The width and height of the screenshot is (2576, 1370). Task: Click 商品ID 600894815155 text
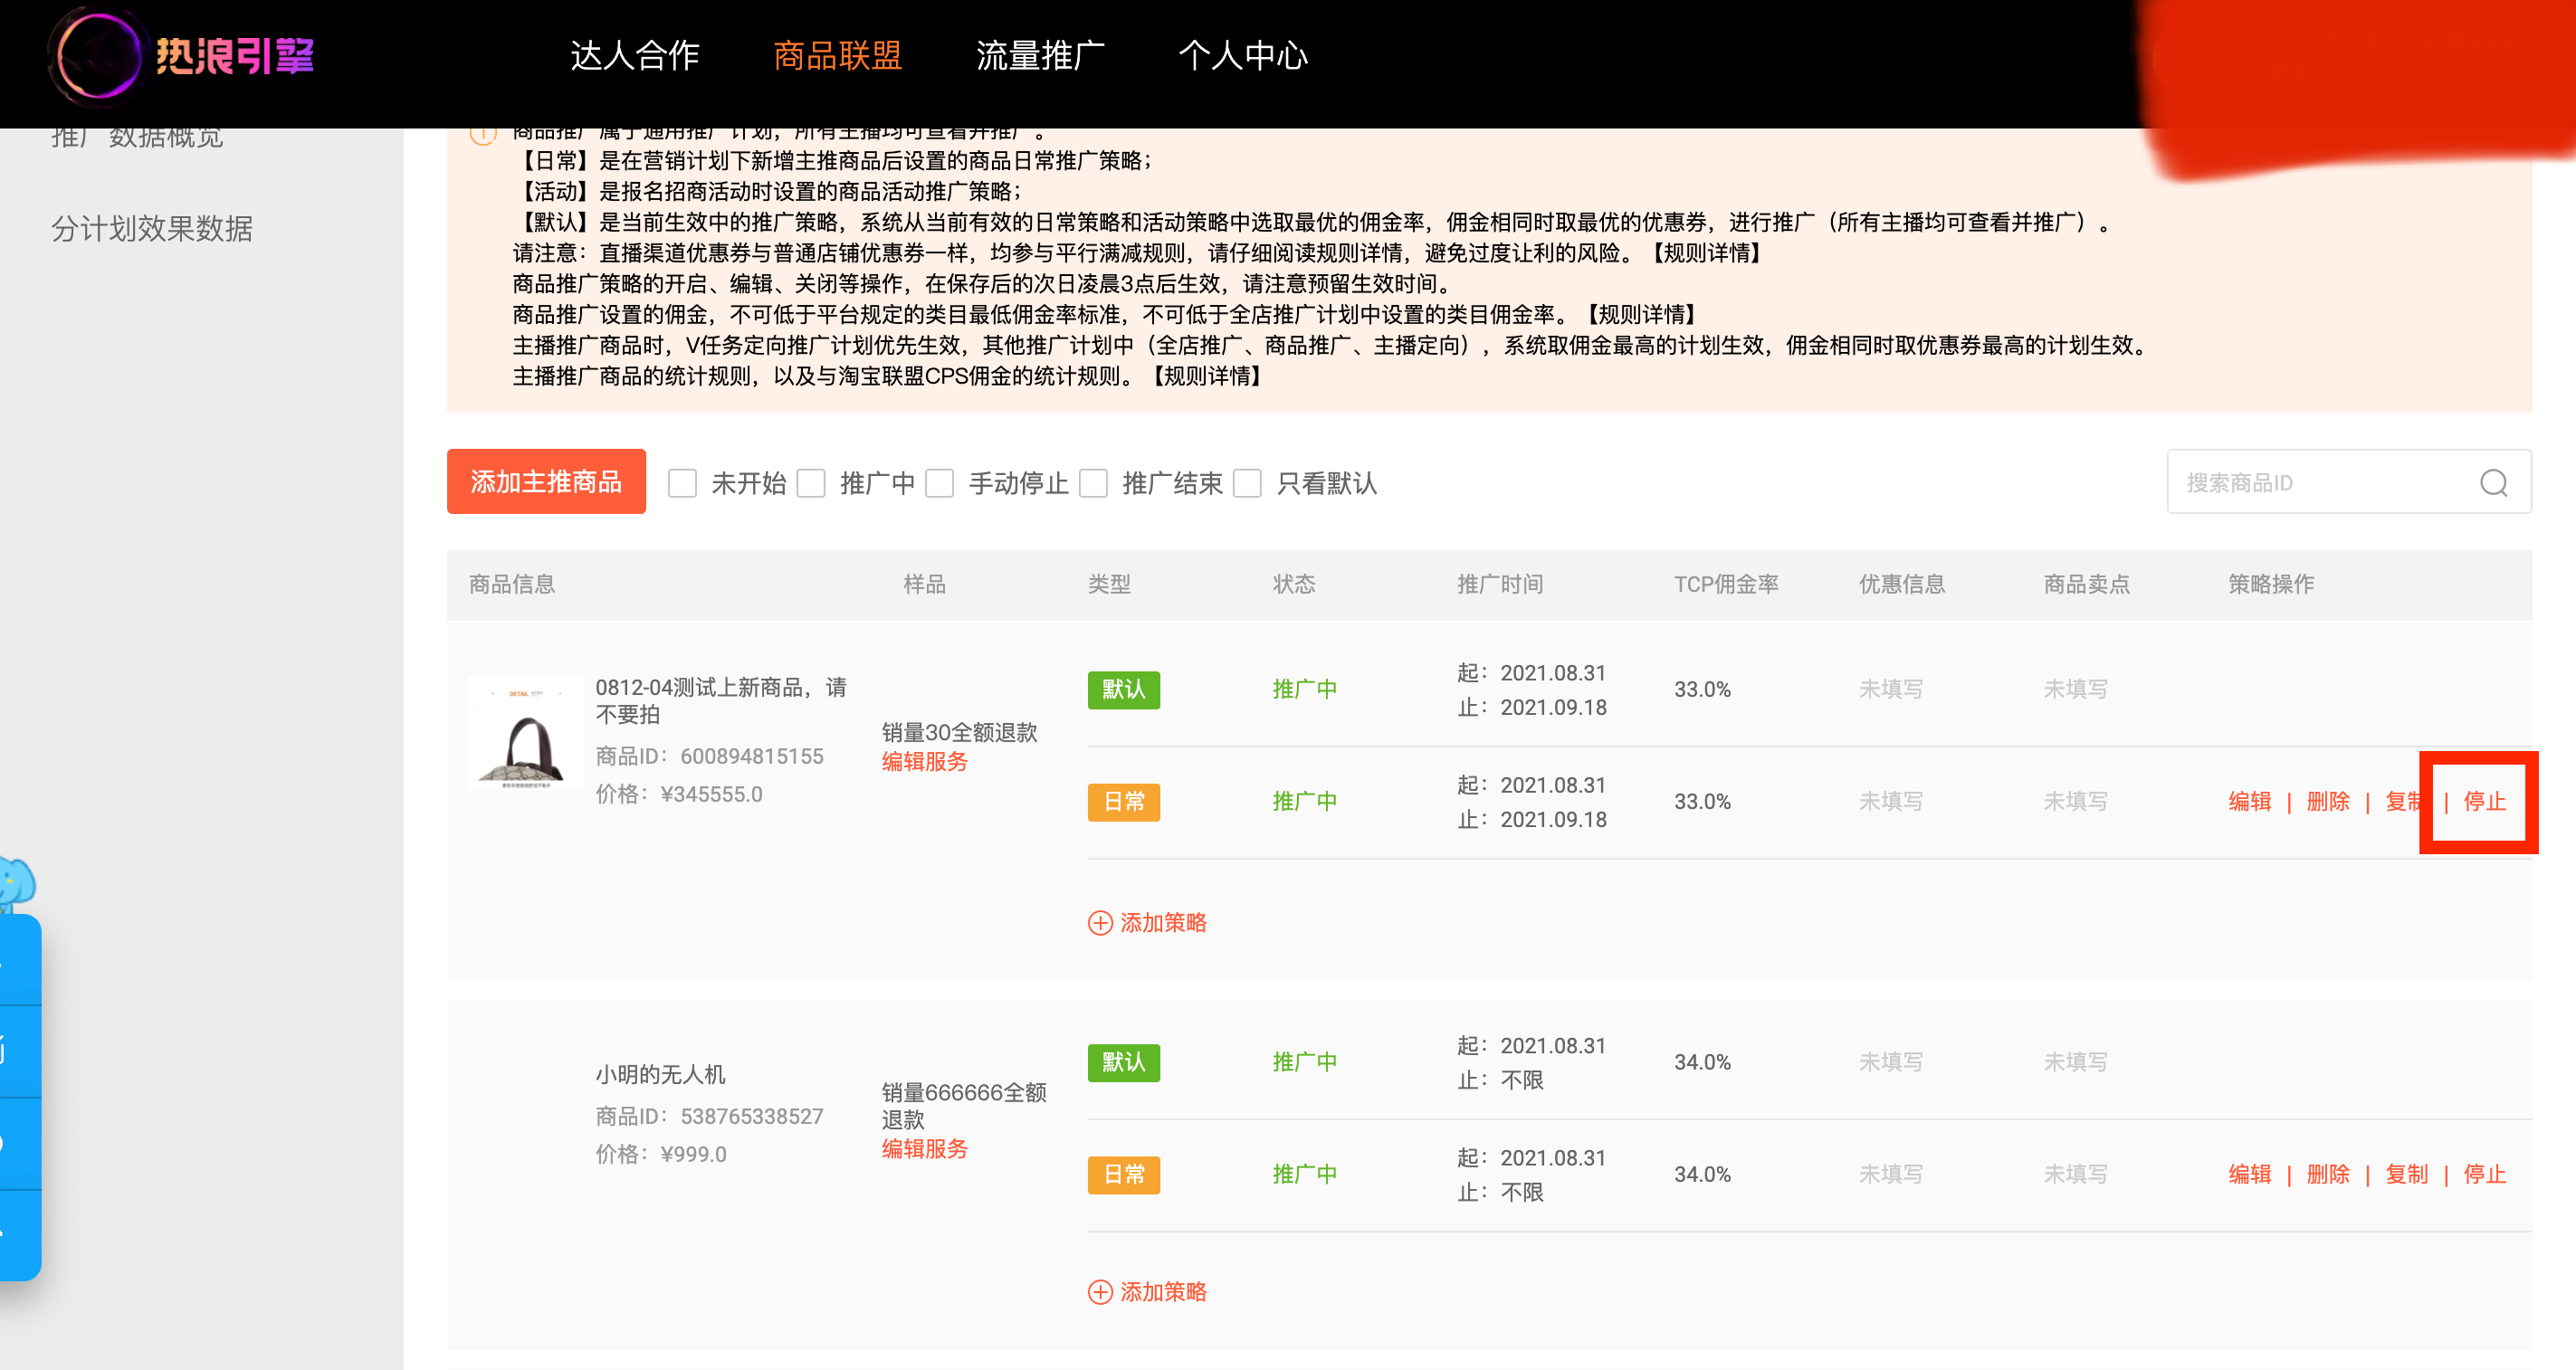709,757
